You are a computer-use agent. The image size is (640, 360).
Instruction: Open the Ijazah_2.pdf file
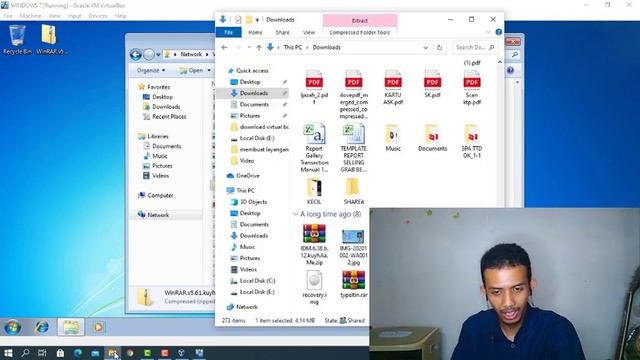coord(314,87)
